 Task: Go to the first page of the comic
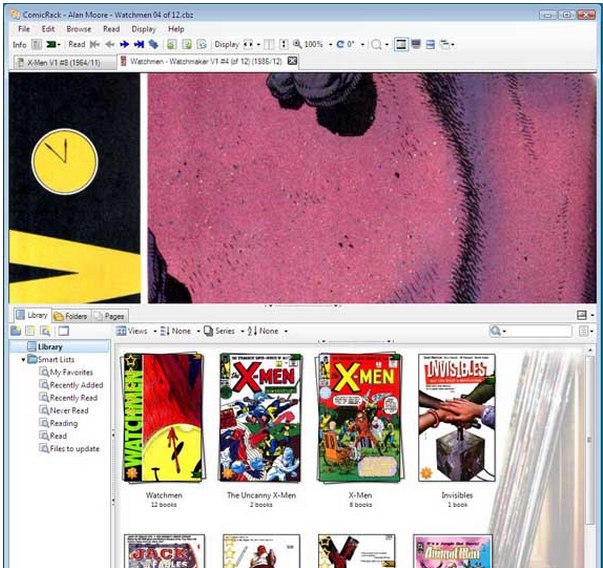coord(94,45)
